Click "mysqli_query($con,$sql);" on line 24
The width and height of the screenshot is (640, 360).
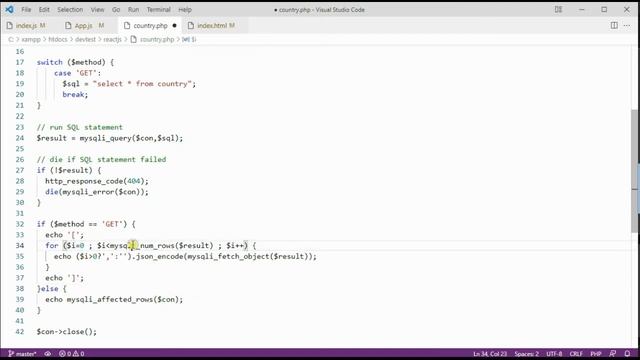[131, 138]
